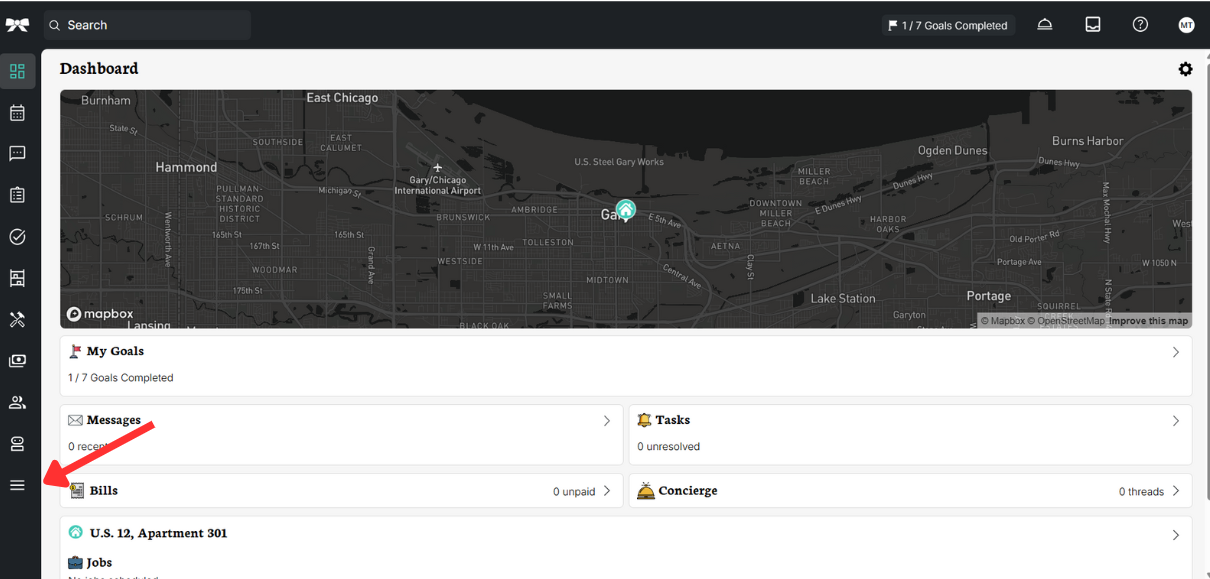Open the shelving inventory icon in sidebar

coord(17,278)
